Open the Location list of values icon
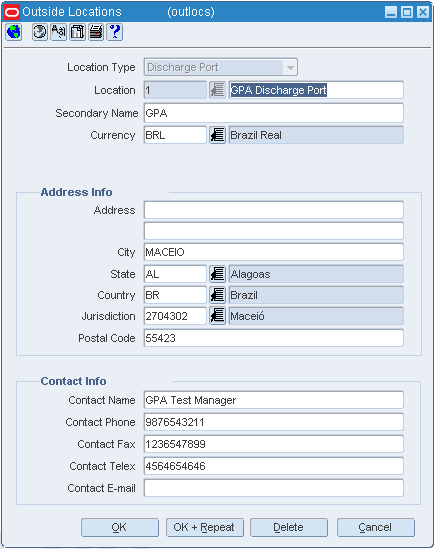The width and height of the screenshot is (435, 549). tap(218, 90)
